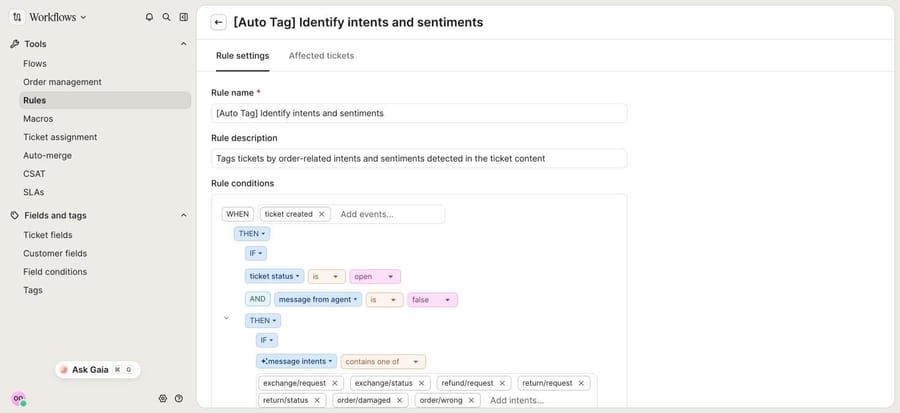
Task: Remove the order/wrong intent
Action: tap(471, 400)
